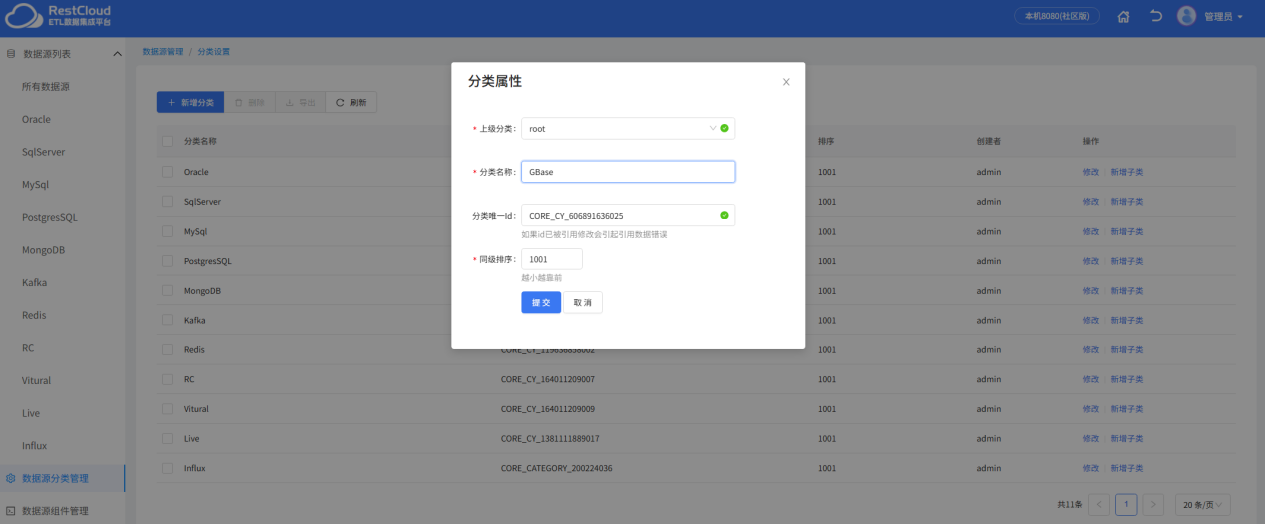The width and height of the screenshot is (1265, 524).
Task: Click the category name input field
Action: pyautogui.click(x=628, y=172)
